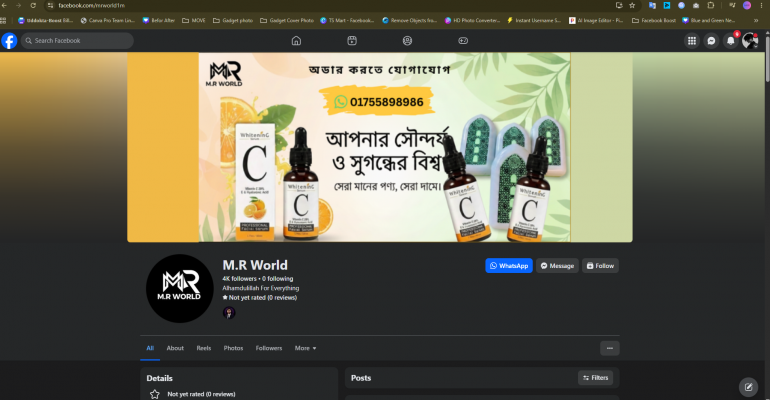Open the Gadget Cover Photo bookmarks folder

click(x=287, y=21)
